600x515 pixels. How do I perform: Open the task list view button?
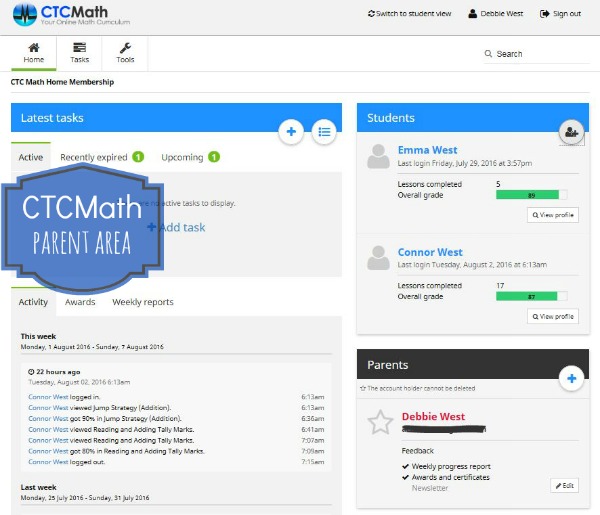[x=324, y=132]
